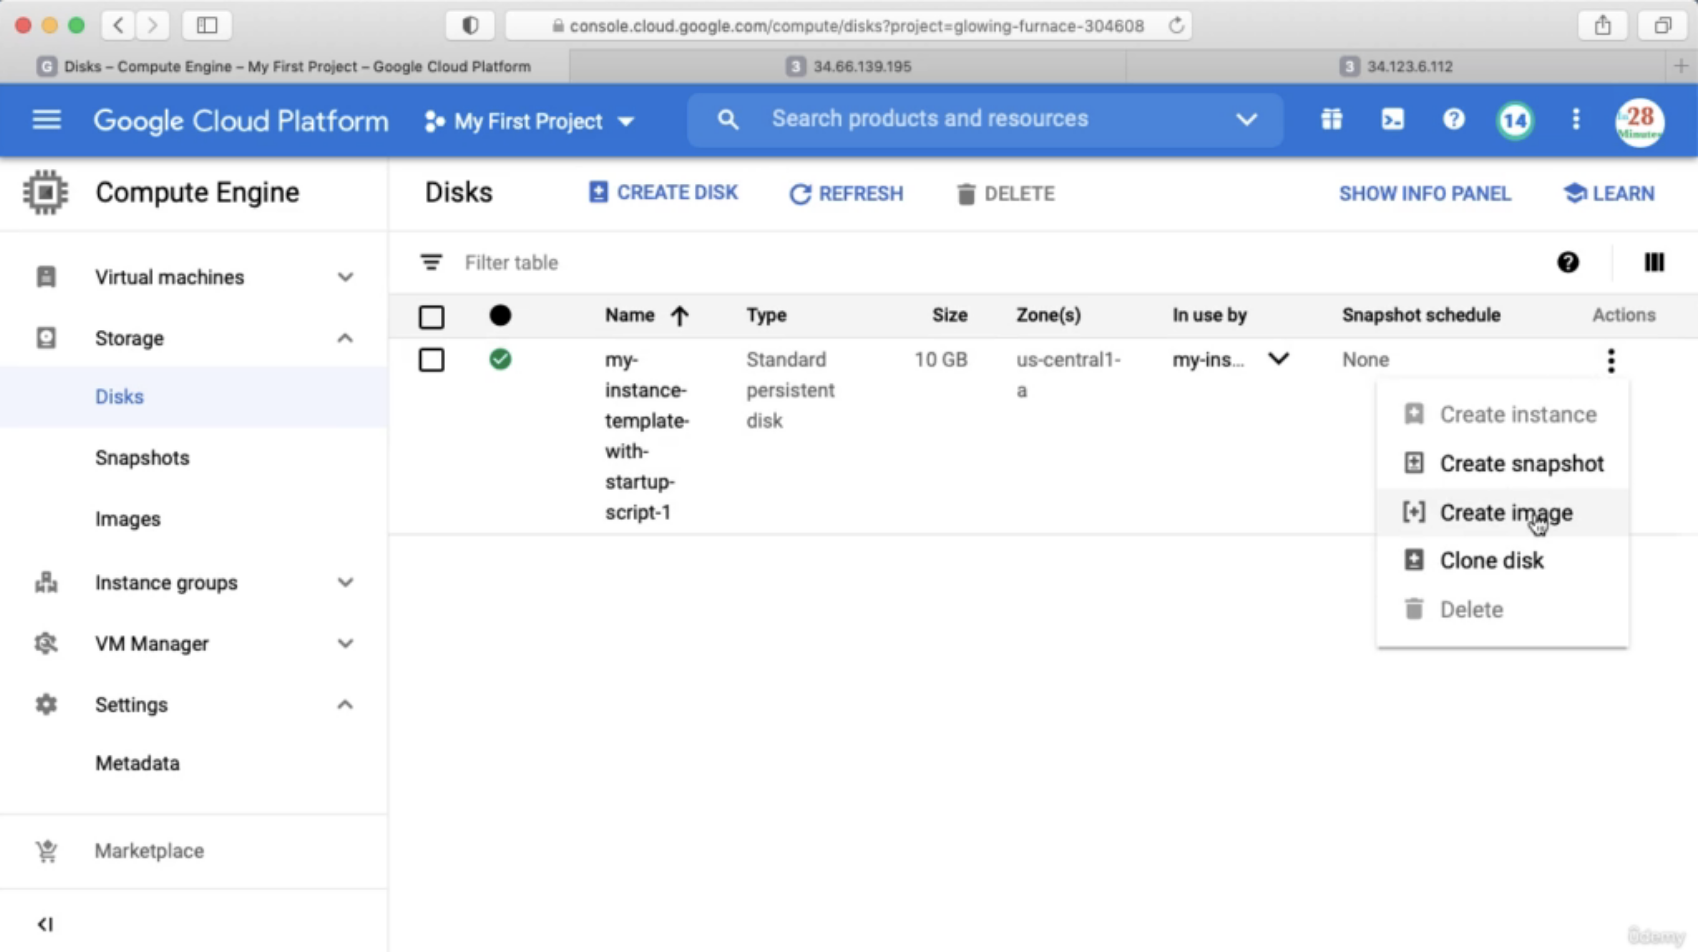Expand Virtual machines section chevron
This screenshot has width=1698, height=952.
pyautogui.click(x=345, y=277)
